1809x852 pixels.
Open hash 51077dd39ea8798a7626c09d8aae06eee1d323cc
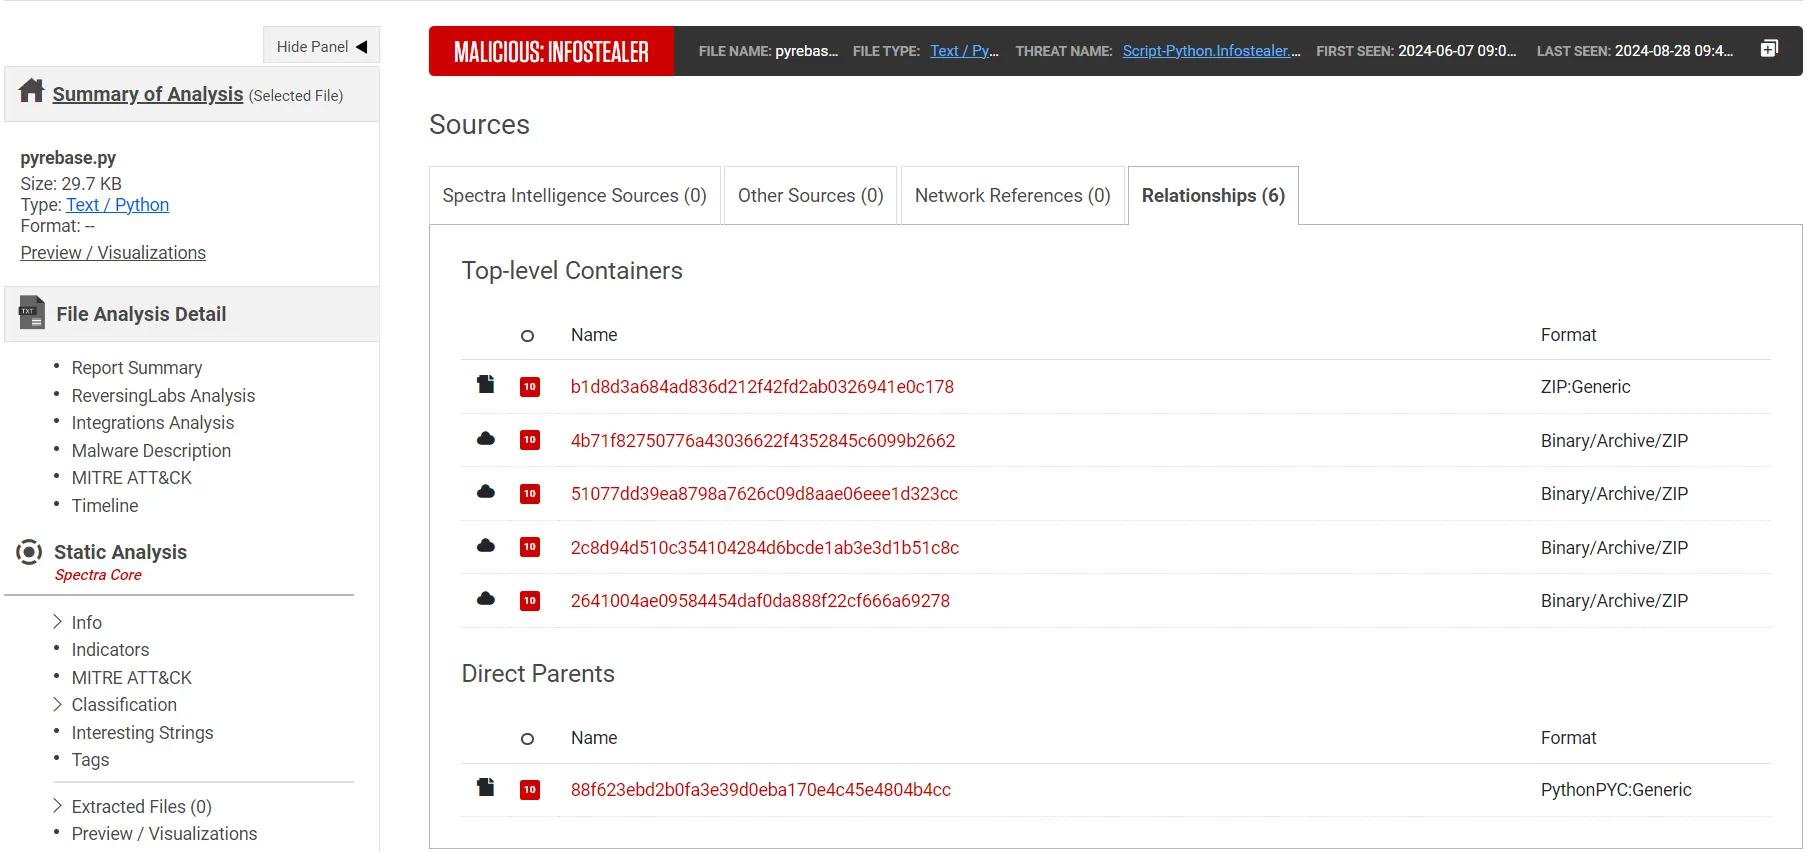click(x=764, y=494)
